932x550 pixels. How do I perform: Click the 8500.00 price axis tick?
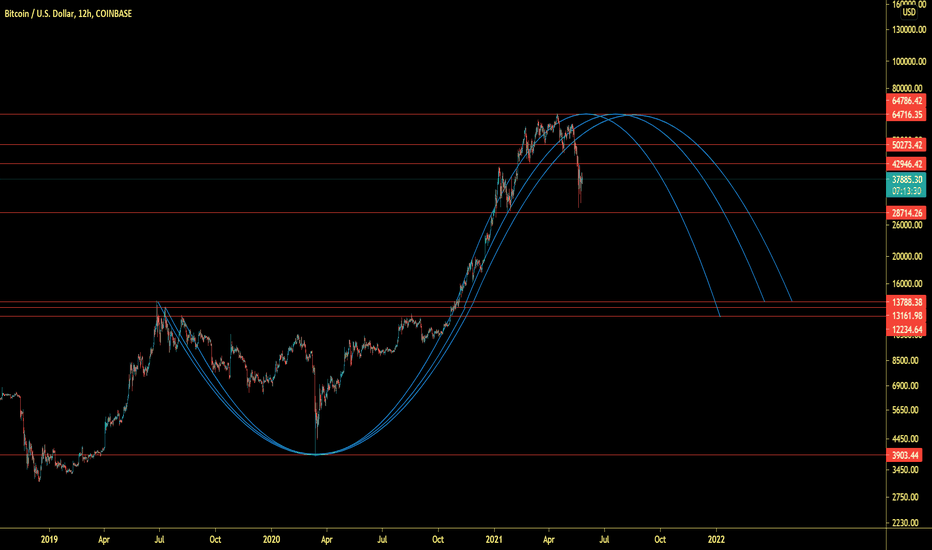[x=906, y=360]
